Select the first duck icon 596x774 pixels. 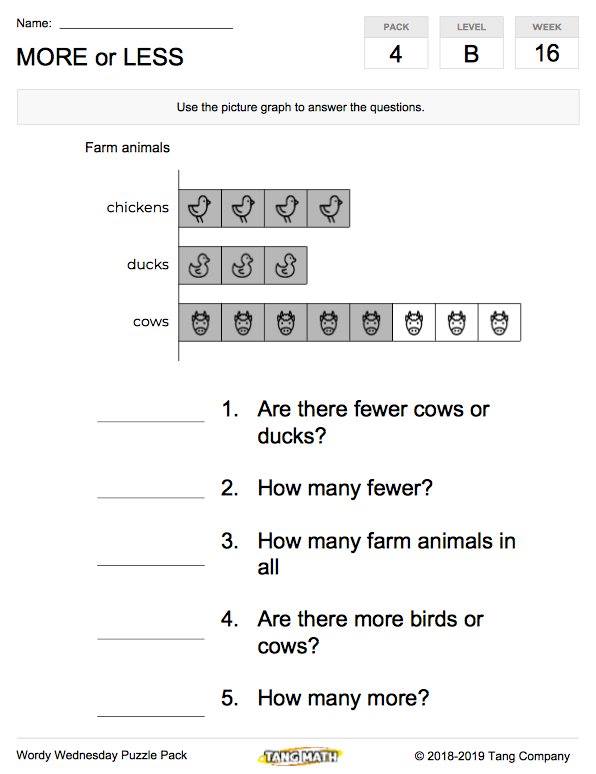[199, 266]
